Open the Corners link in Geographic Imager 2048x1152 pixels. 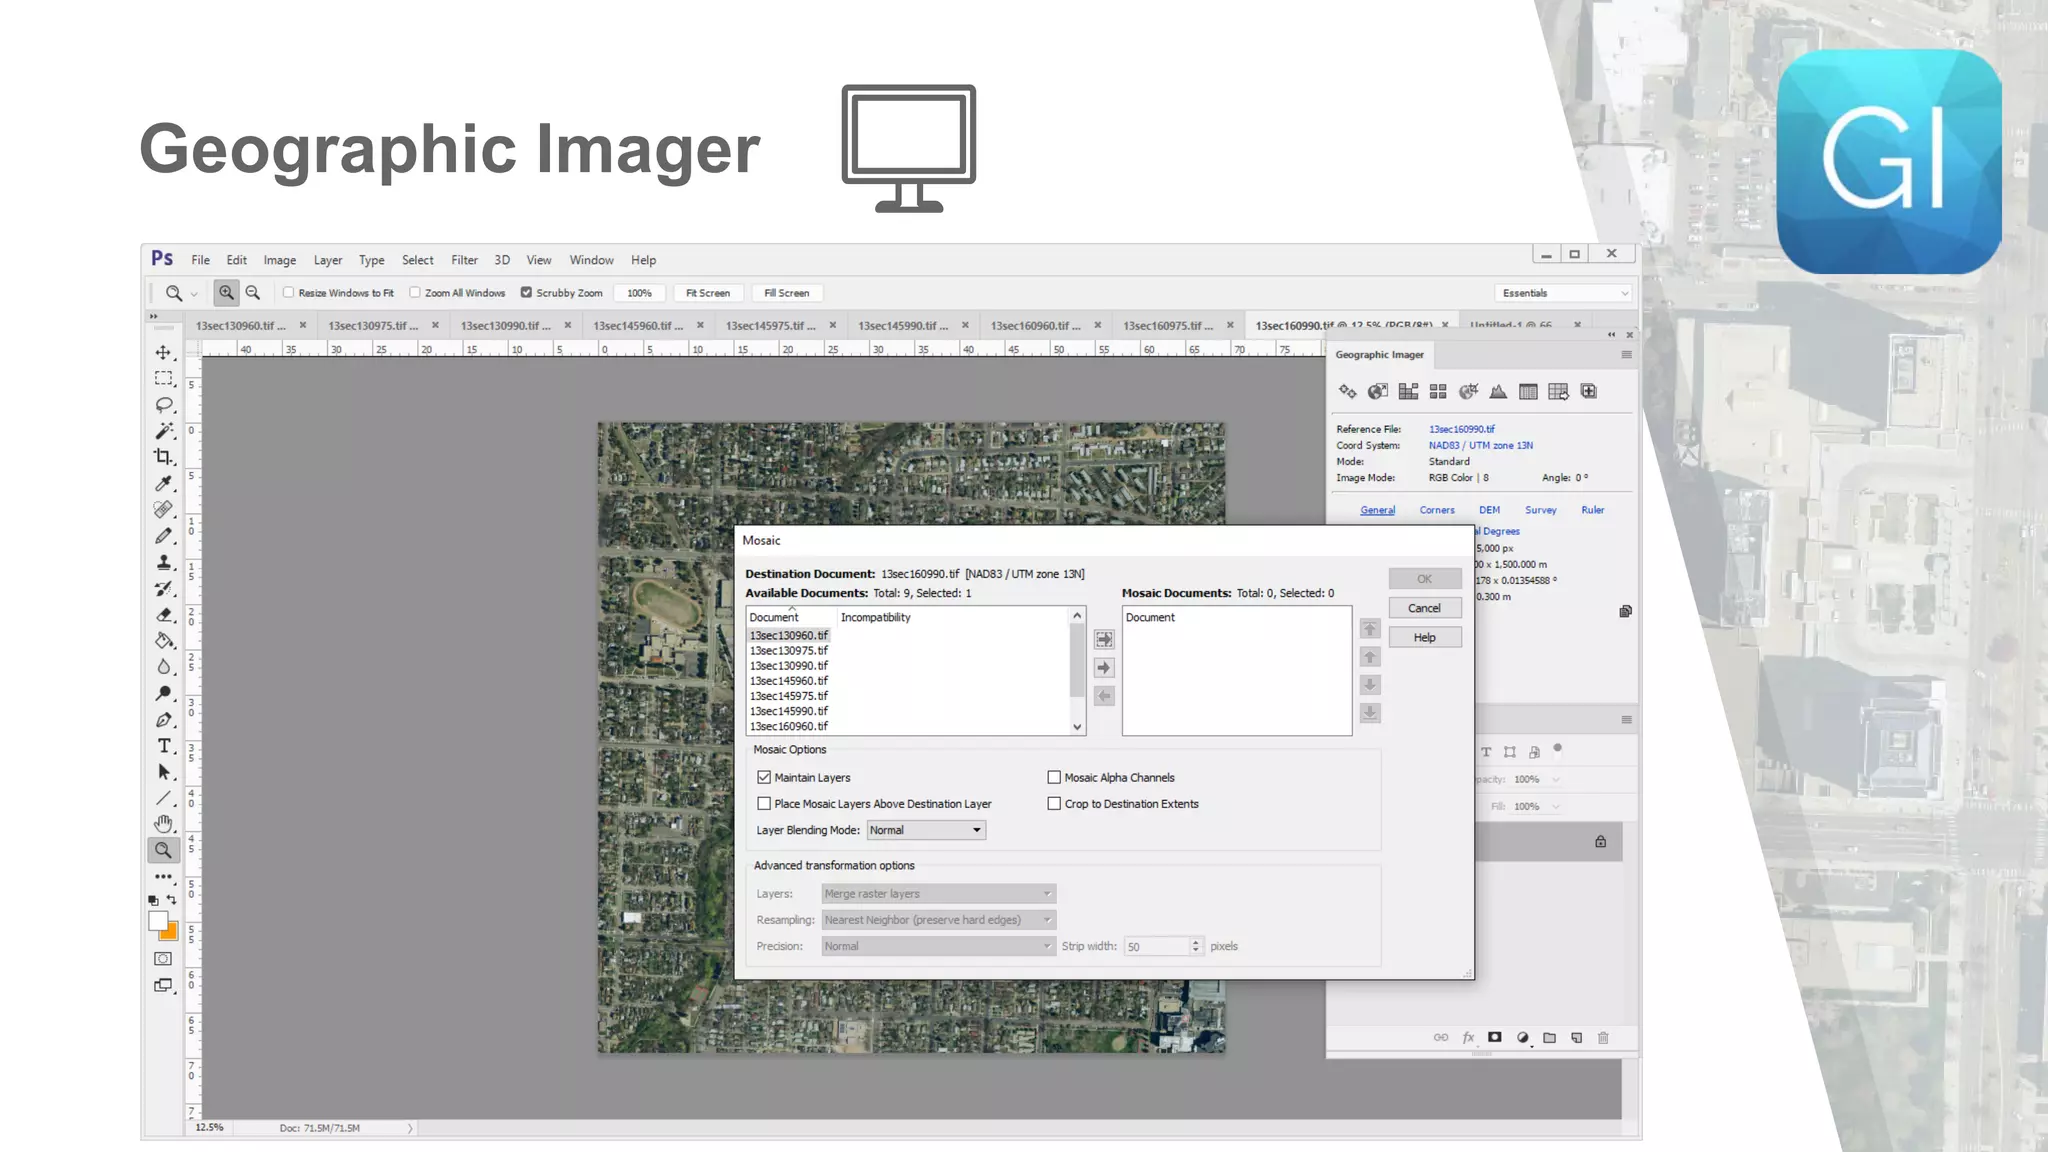click(1437, 510)
